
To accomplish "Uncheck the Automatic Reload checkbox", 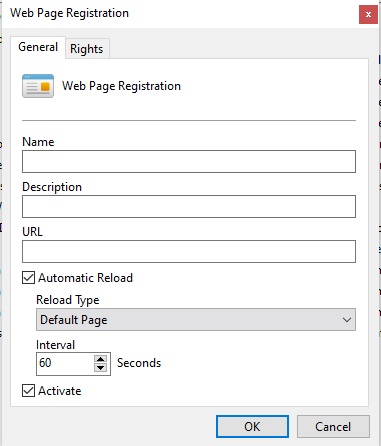I will [x=28, y=278].
